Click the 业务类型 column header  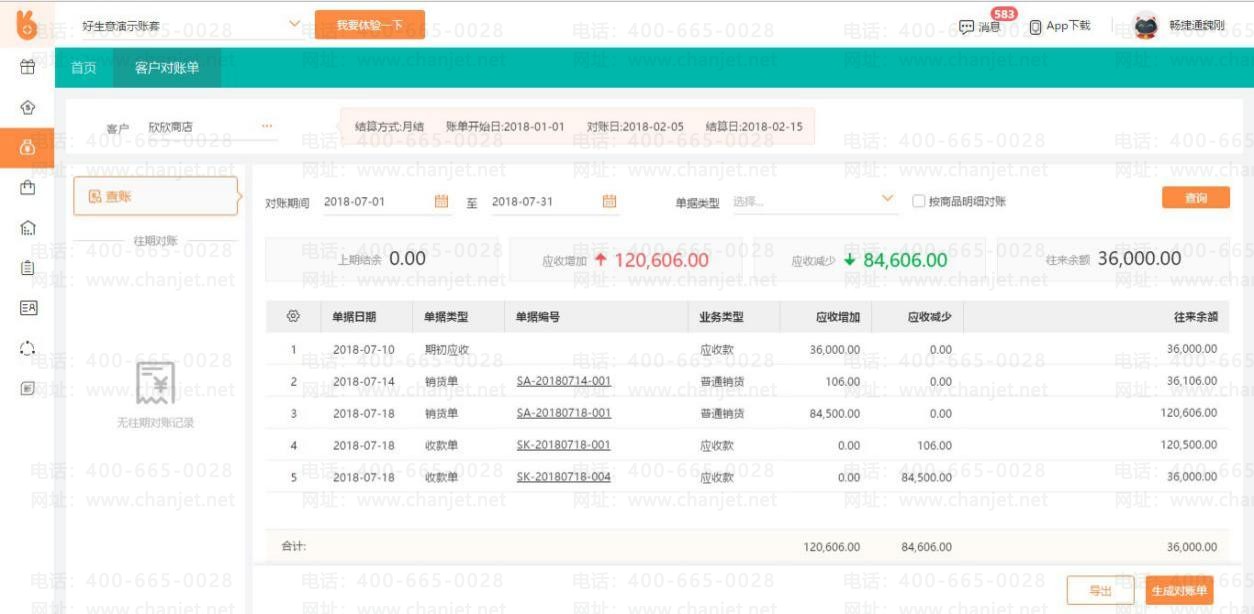(722, 317)
